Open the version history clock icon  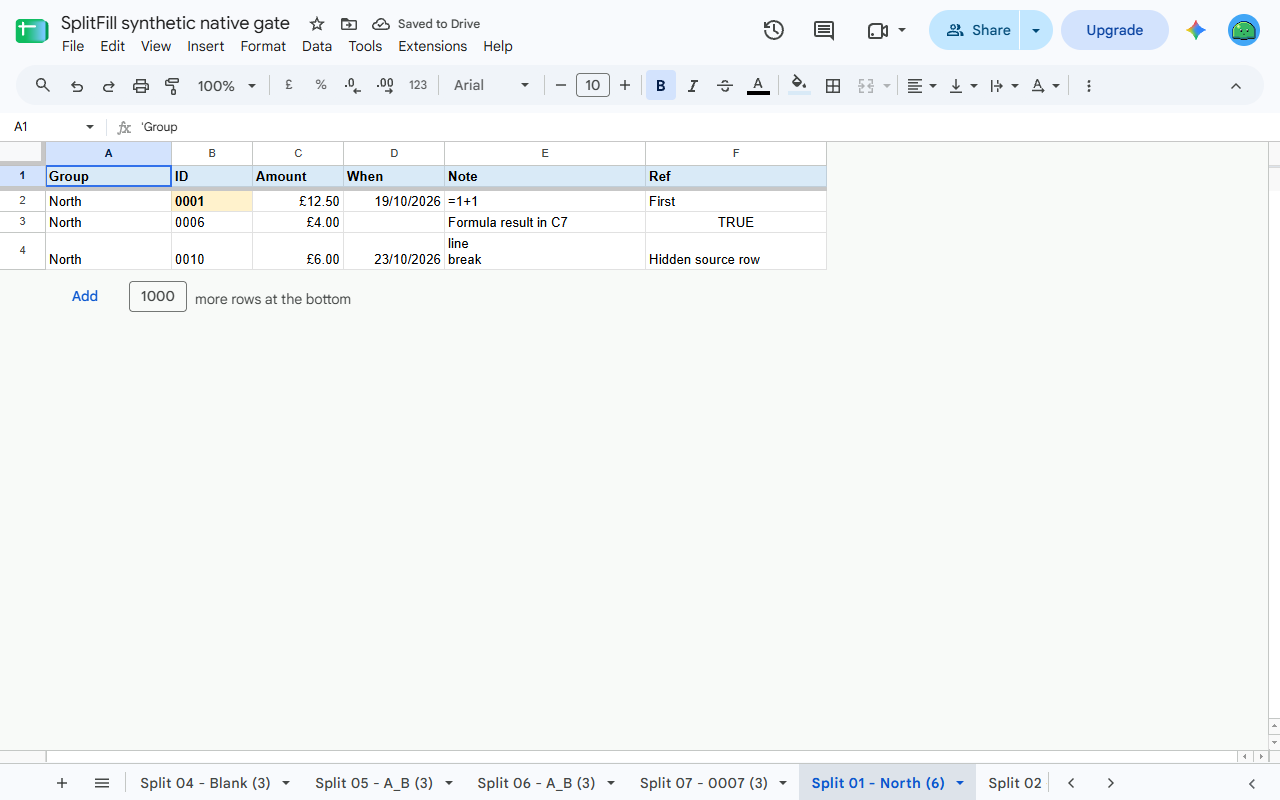(773, 30)
